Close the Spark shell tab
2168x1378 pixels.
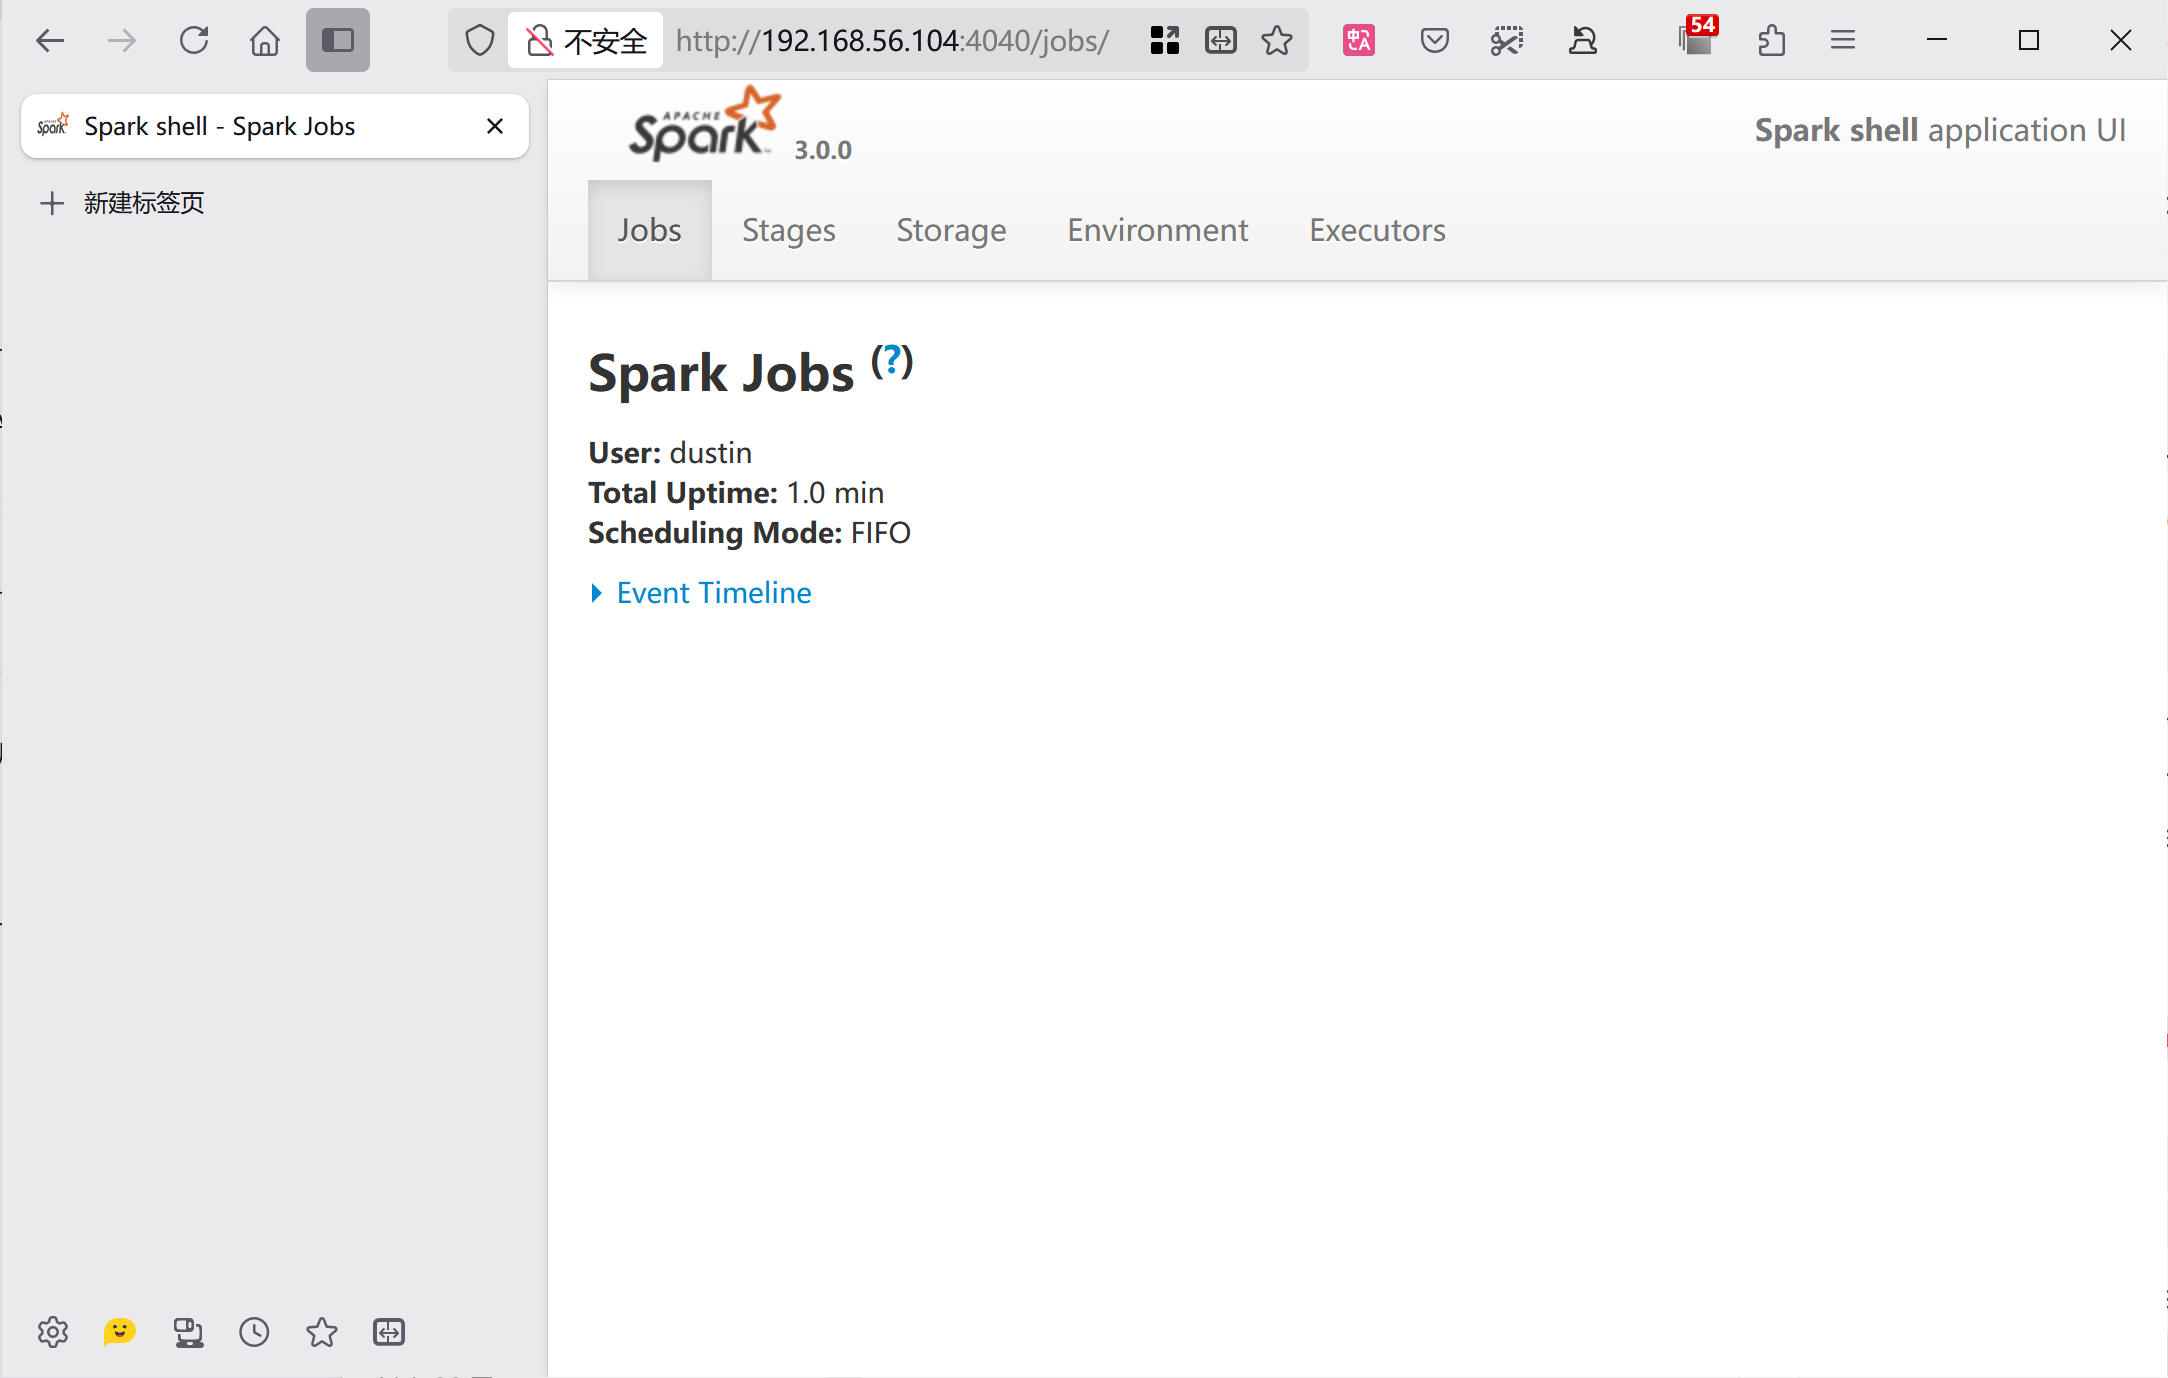click(x=495, y=126)
